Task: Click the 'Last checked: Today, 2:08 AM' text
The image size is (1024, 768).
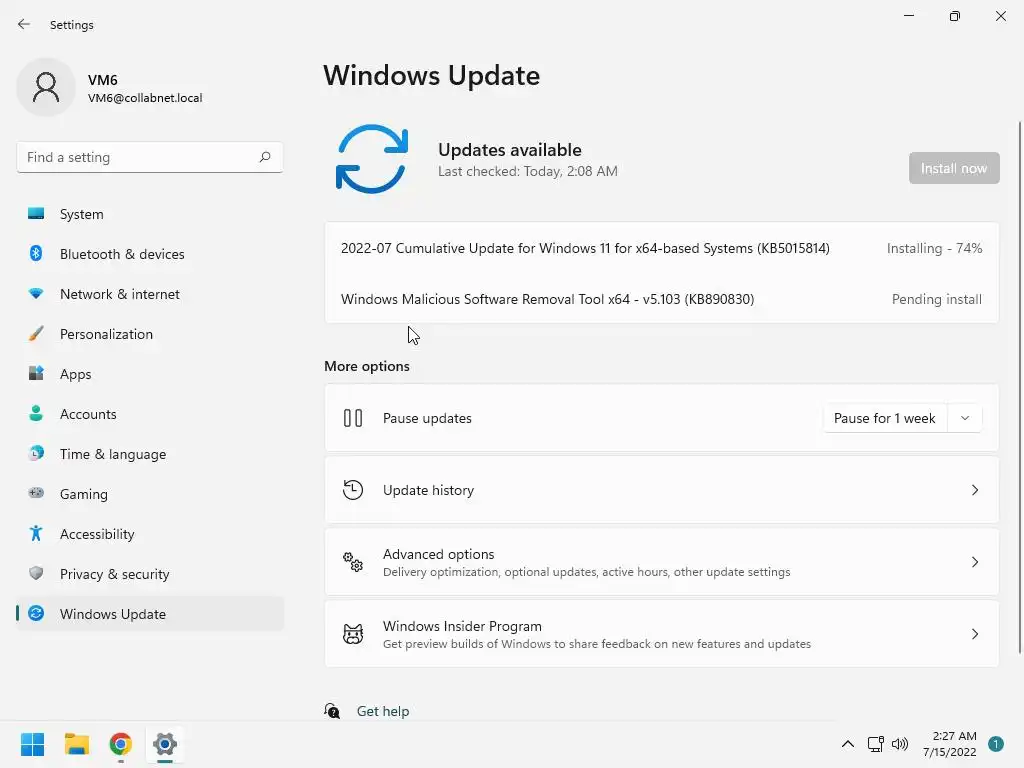Action: (x=528, y=171)
